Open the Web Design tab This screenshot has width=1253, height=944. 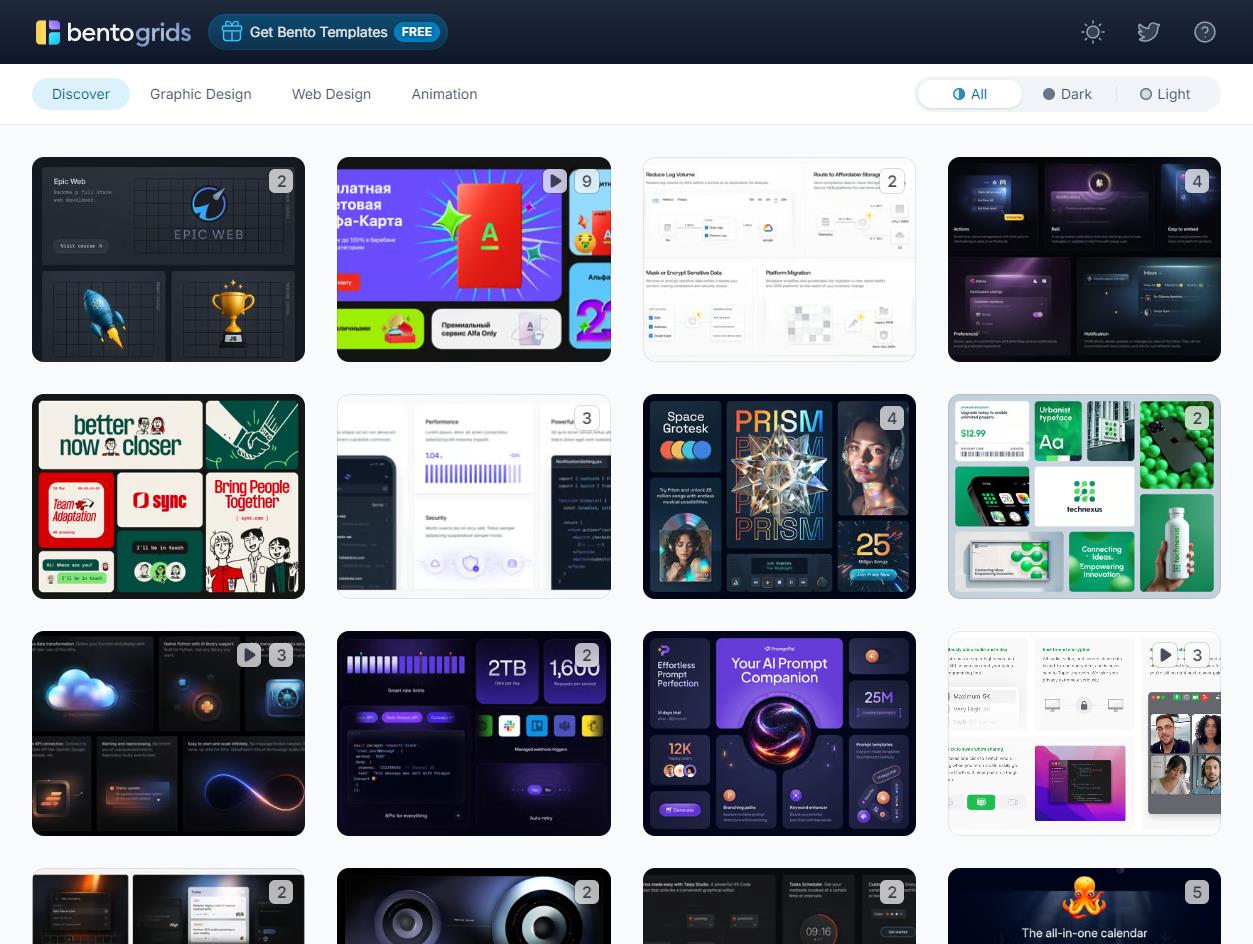point(331,94)
